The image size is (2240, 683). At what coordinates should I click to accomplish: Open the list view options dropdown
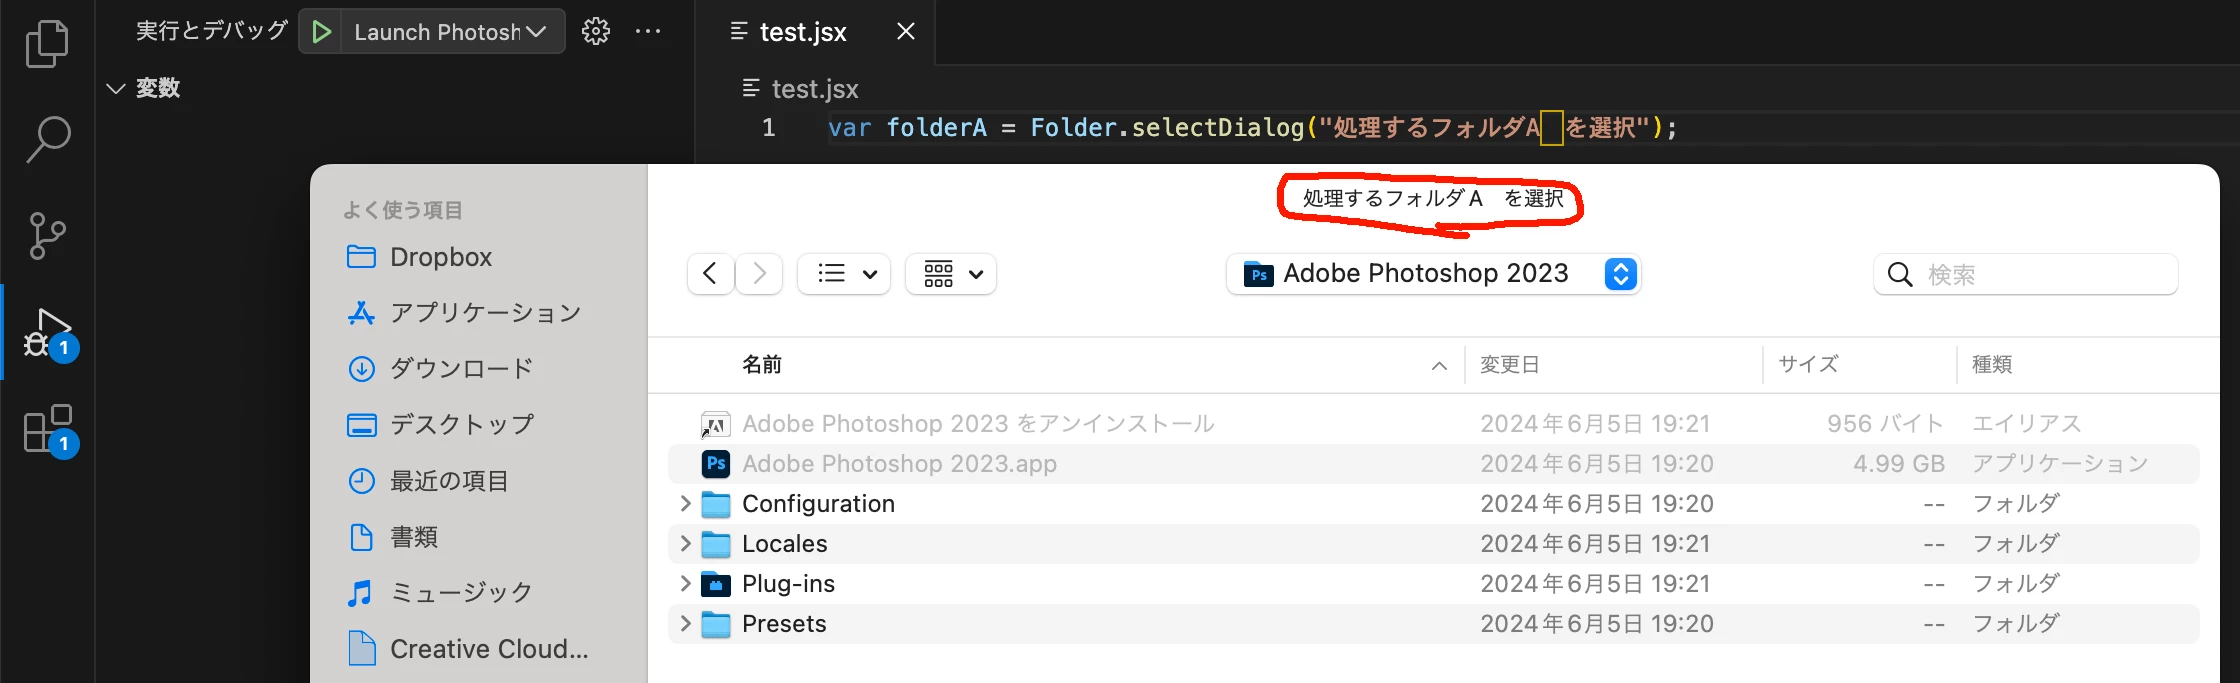pos(844,274)
